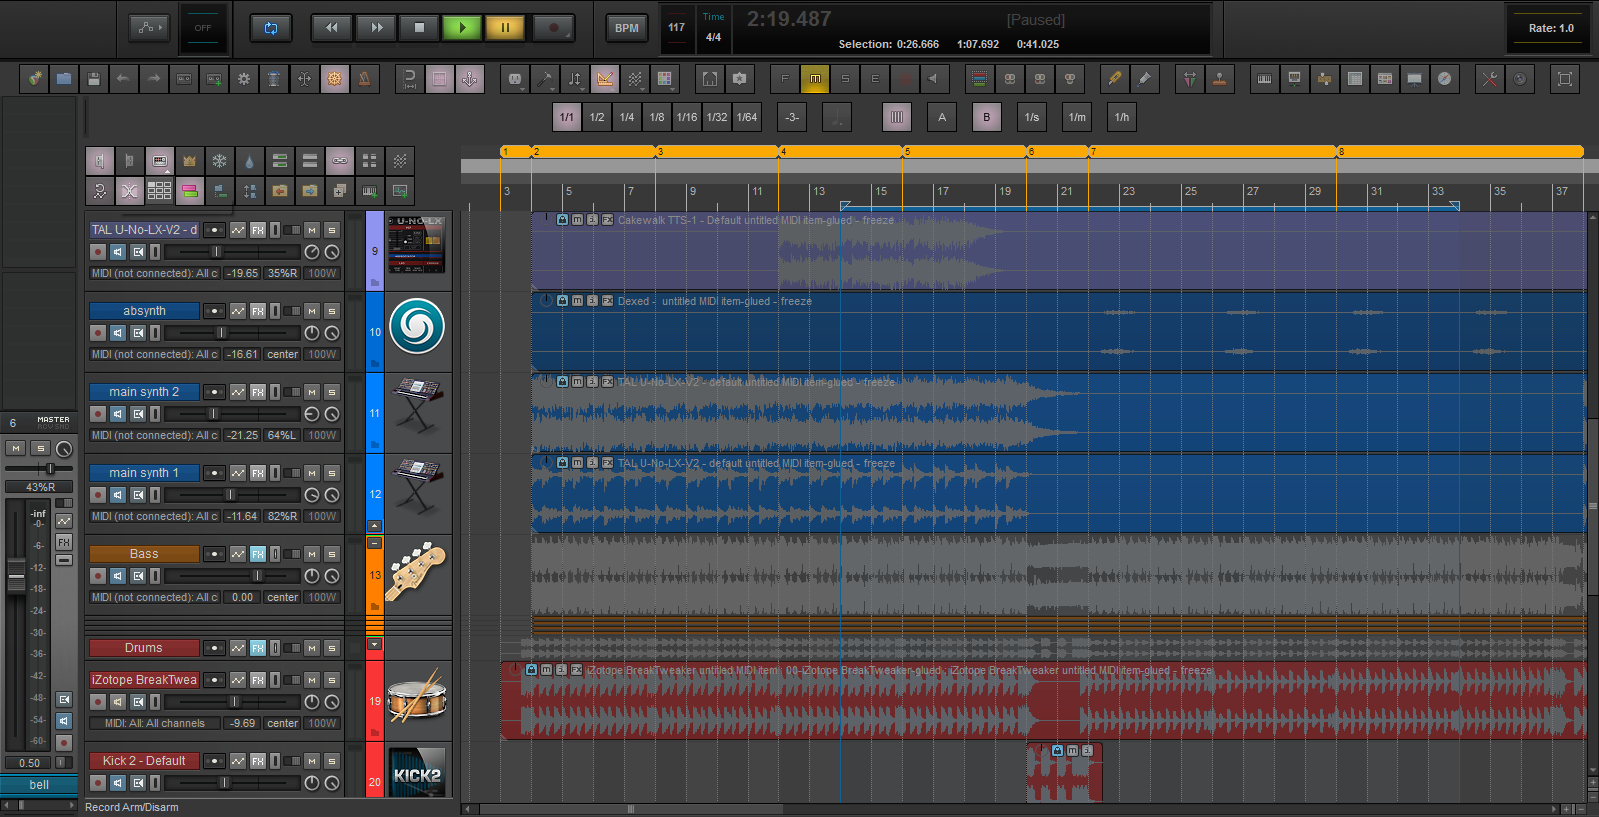The image size is (1599, 817).
Task: Collapse the Drums folder track
Action: [x=375, y=644]
